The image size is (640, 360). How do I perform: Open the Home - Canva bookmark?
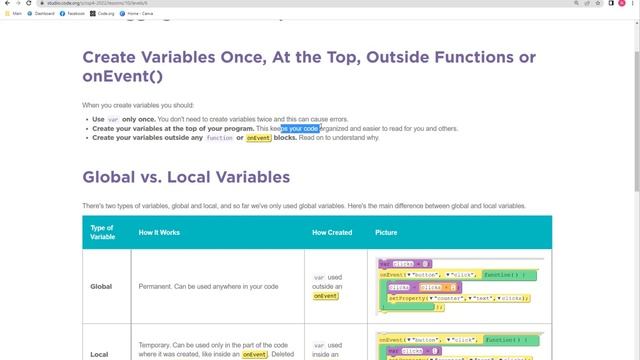[136, 13]
